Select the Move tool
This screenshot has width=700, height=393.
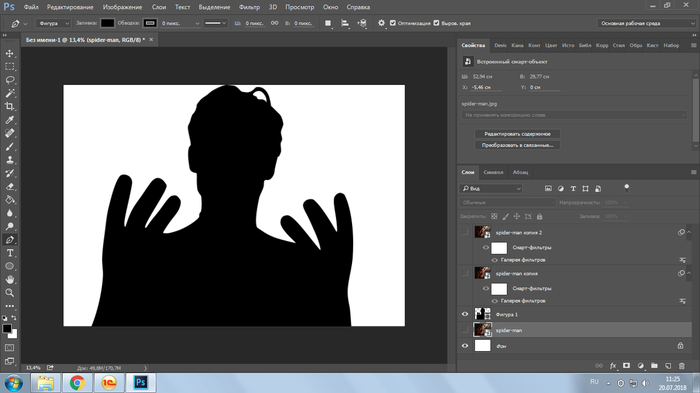(x=10, y=53)
